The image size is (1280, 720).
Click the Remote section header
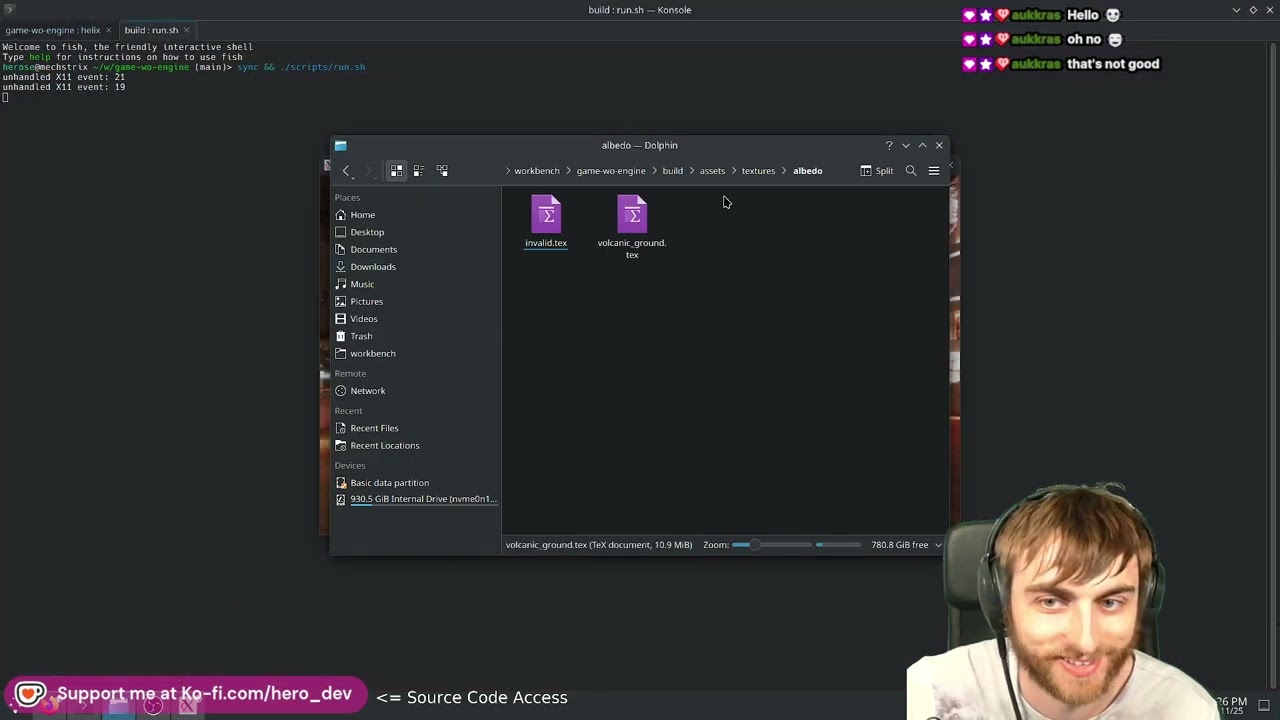[x=350, y=374]
